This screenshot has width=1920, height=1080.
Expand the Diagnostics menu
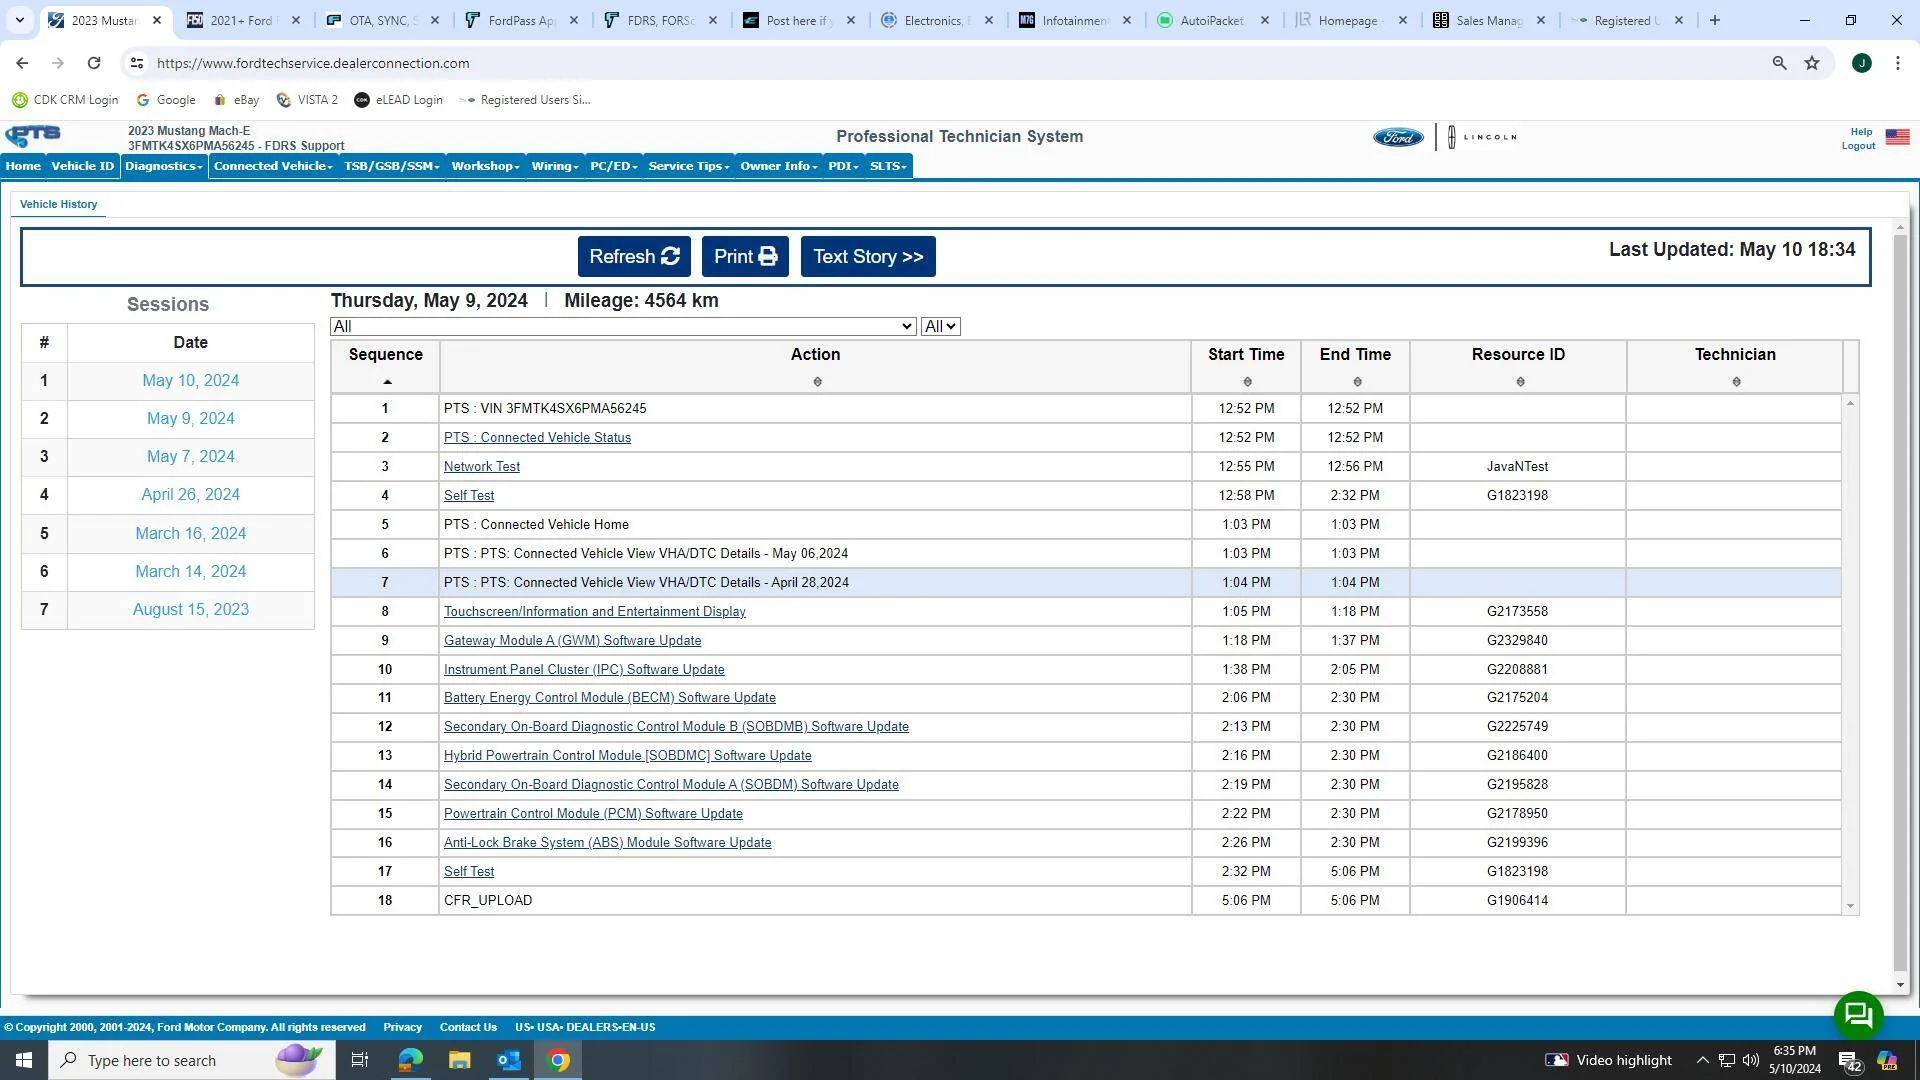[x=164, y=166]
